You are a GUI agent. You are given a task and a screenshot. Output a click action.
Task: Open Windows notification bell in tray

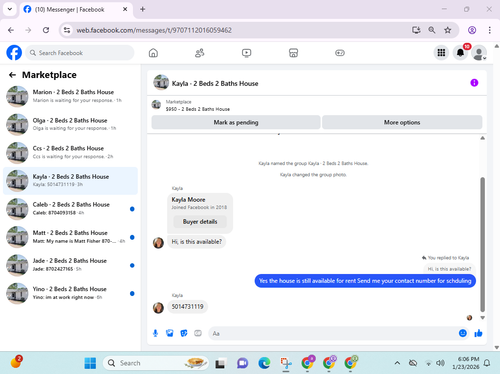[487, 363]
